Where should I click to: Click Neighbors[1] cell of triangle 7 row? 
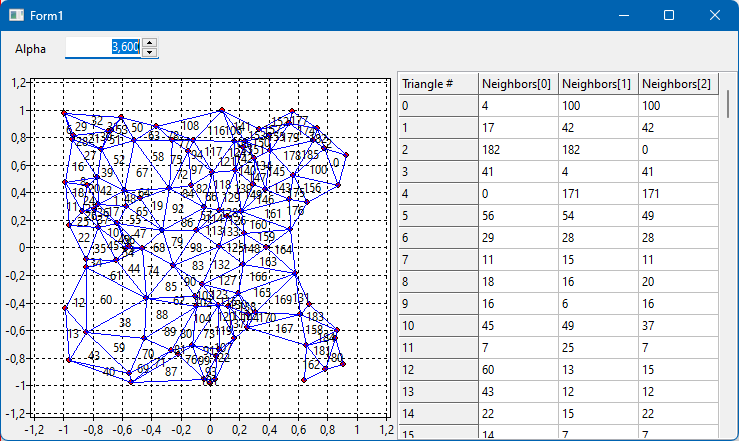pos(599,260)
